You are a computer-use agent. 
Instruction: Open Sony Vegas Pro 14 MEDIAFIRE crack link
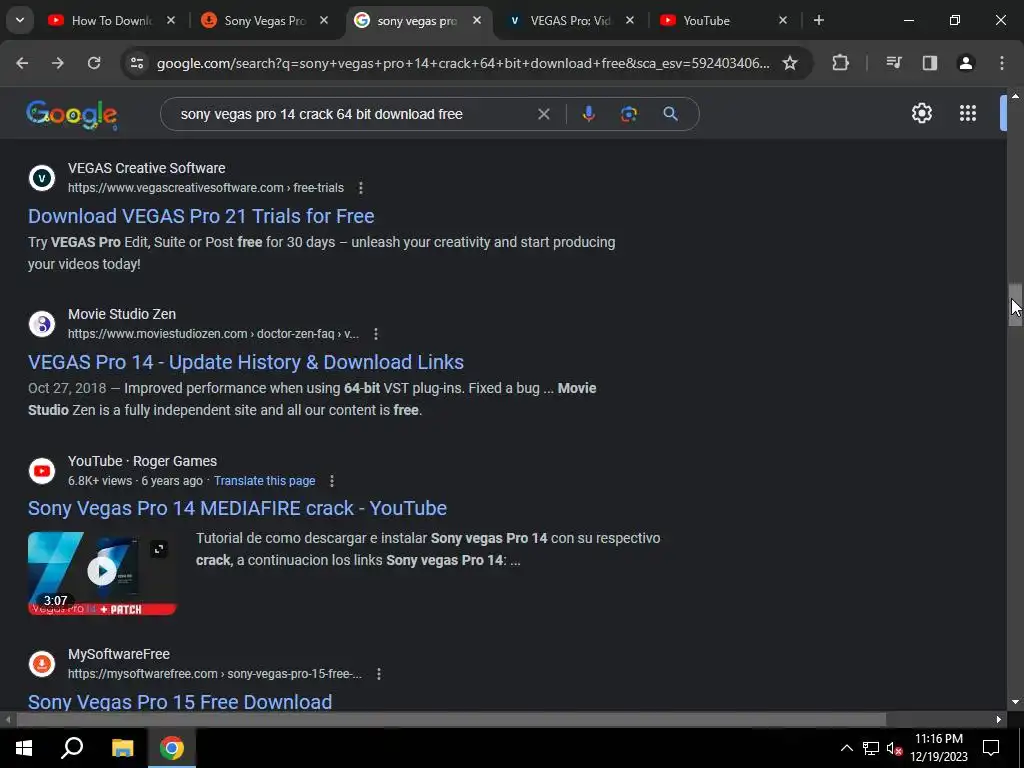coord(237,508)
